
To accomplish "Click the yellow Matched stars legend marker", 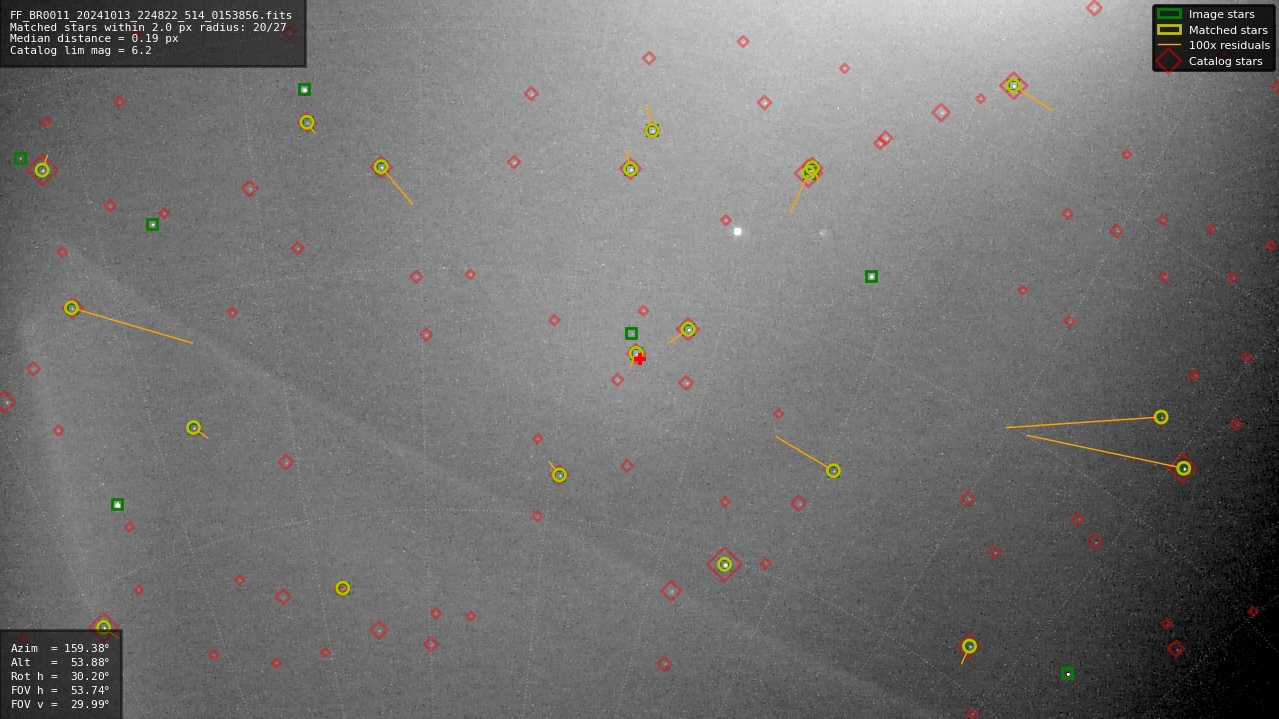I will [x=1169, y=30].
